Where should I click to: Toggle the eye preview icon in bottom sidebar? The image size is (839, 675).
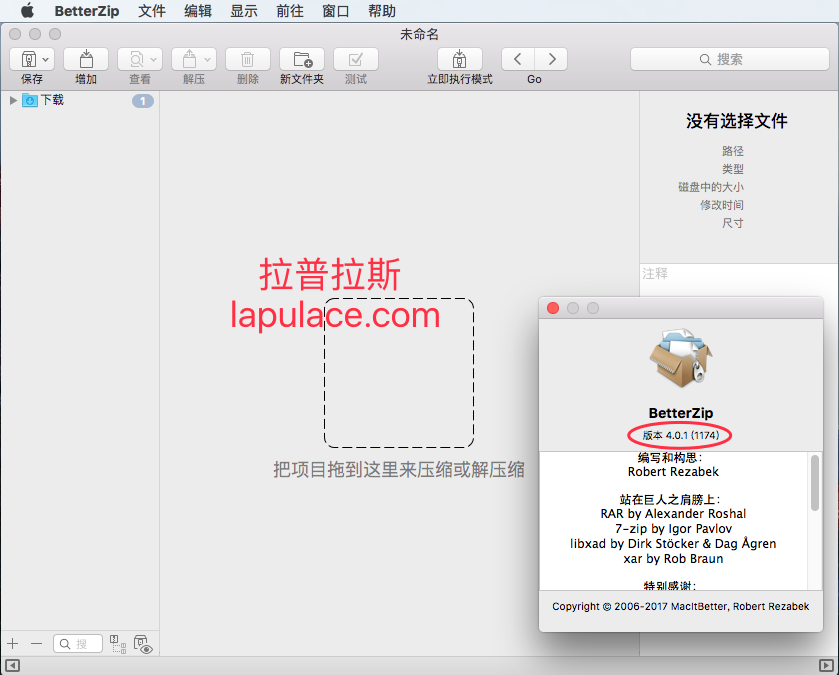143,644
